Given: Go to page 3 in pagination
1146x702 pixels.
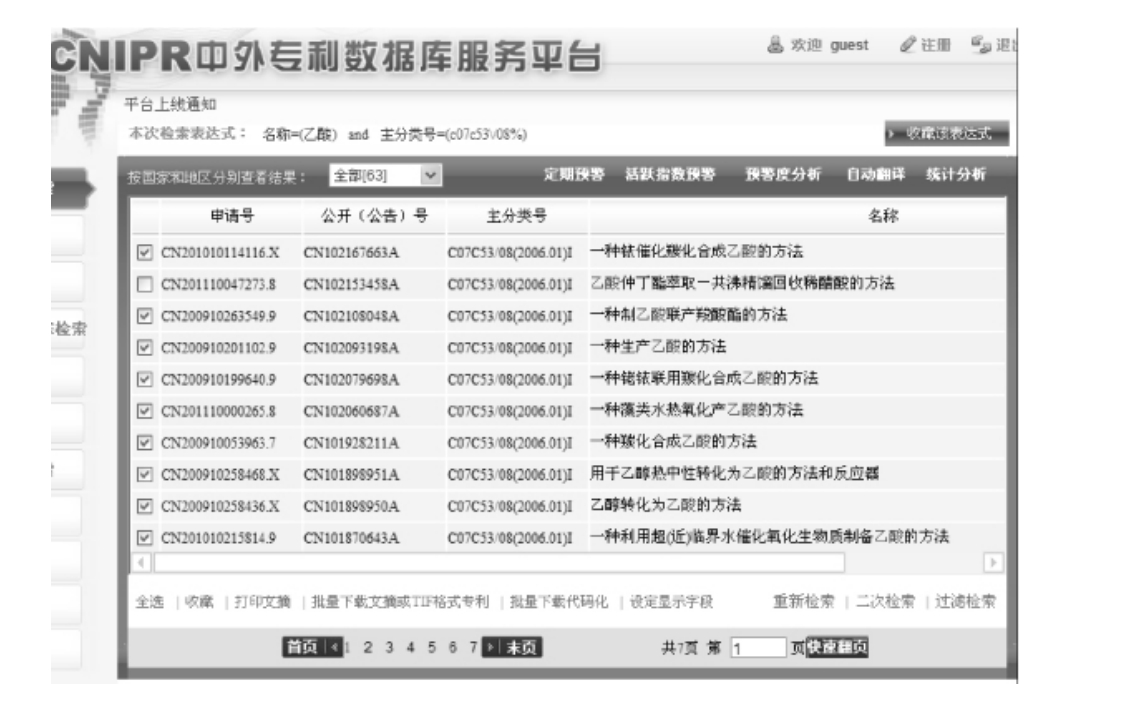Looking at the screenshot, I should 390,647.
